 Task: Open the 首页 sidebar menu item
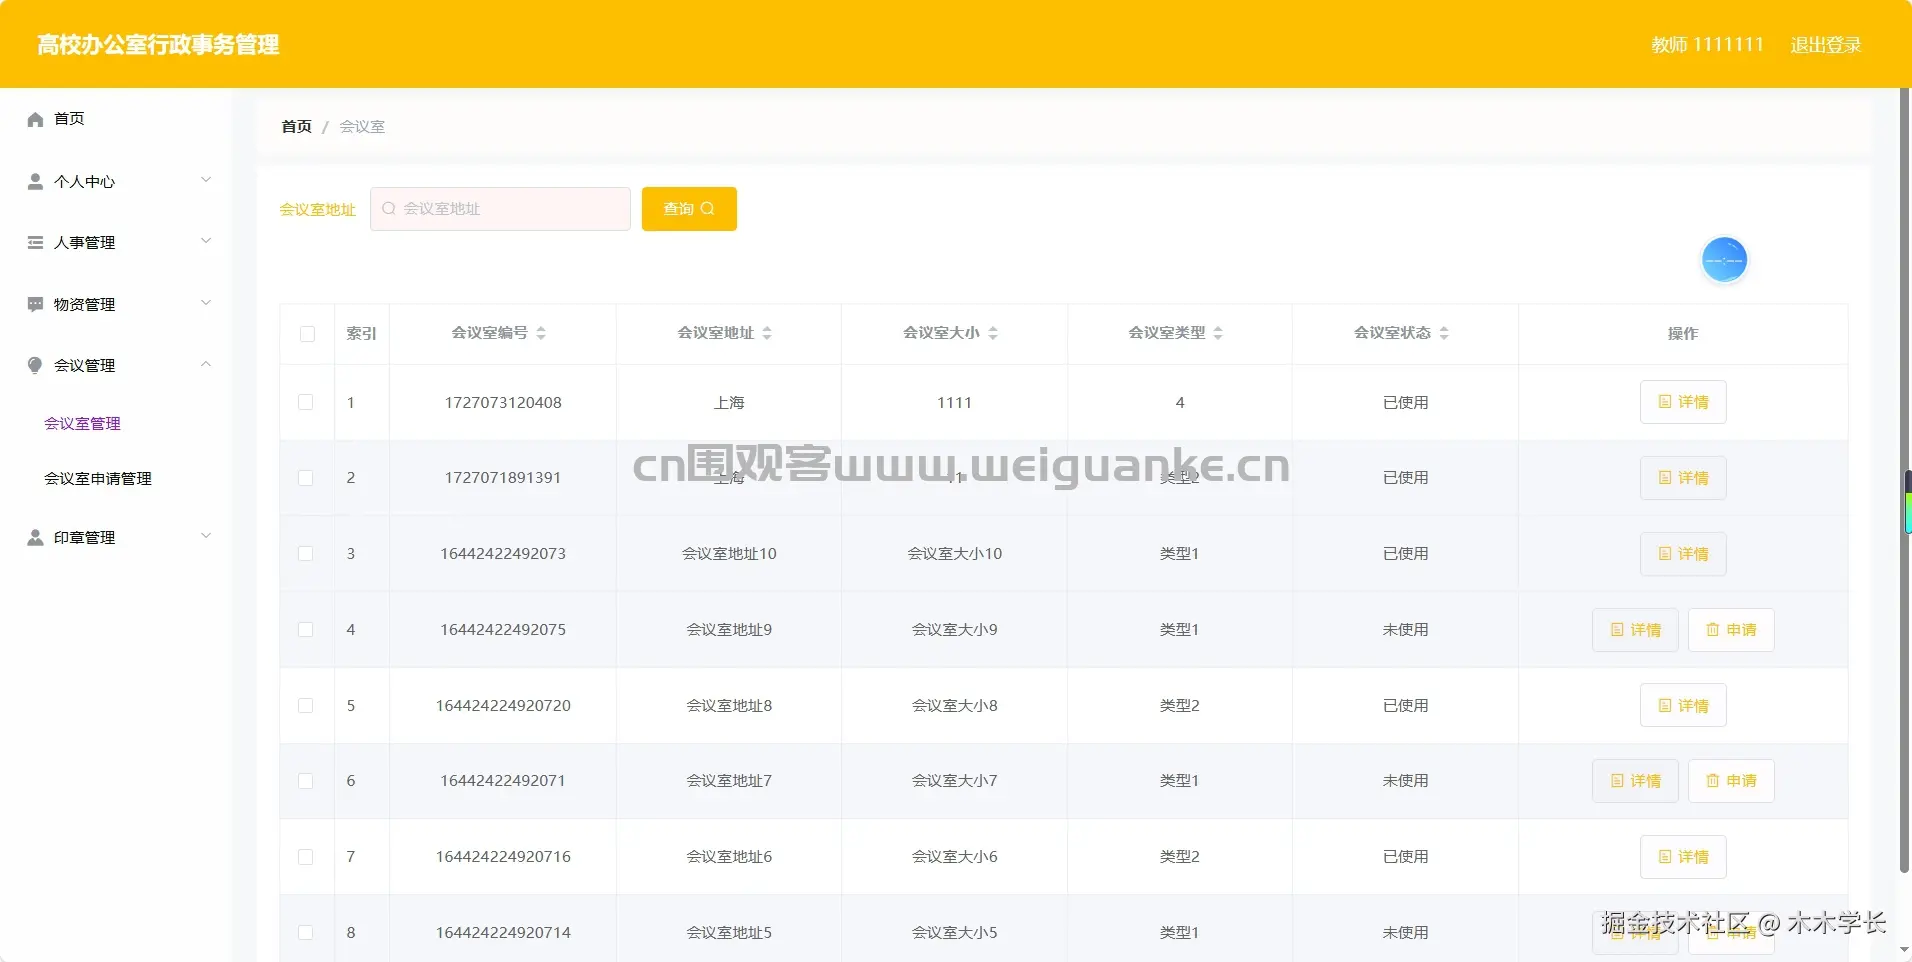[116, 119]
